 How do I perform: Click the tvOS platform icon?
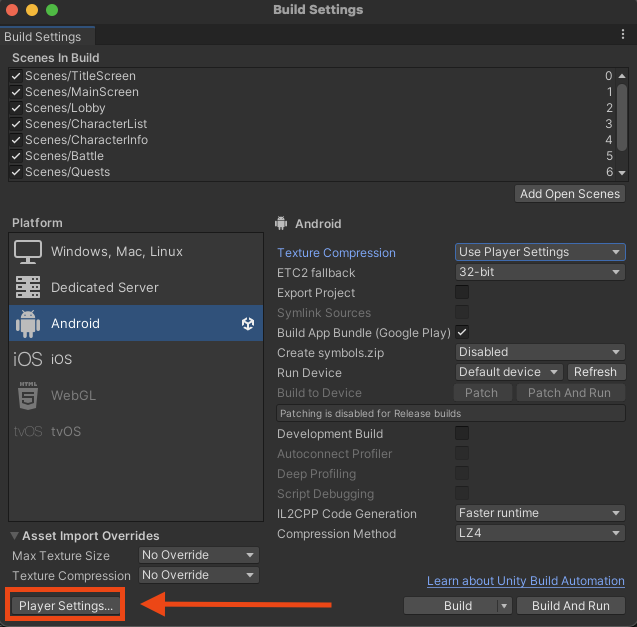pos(28,431)
